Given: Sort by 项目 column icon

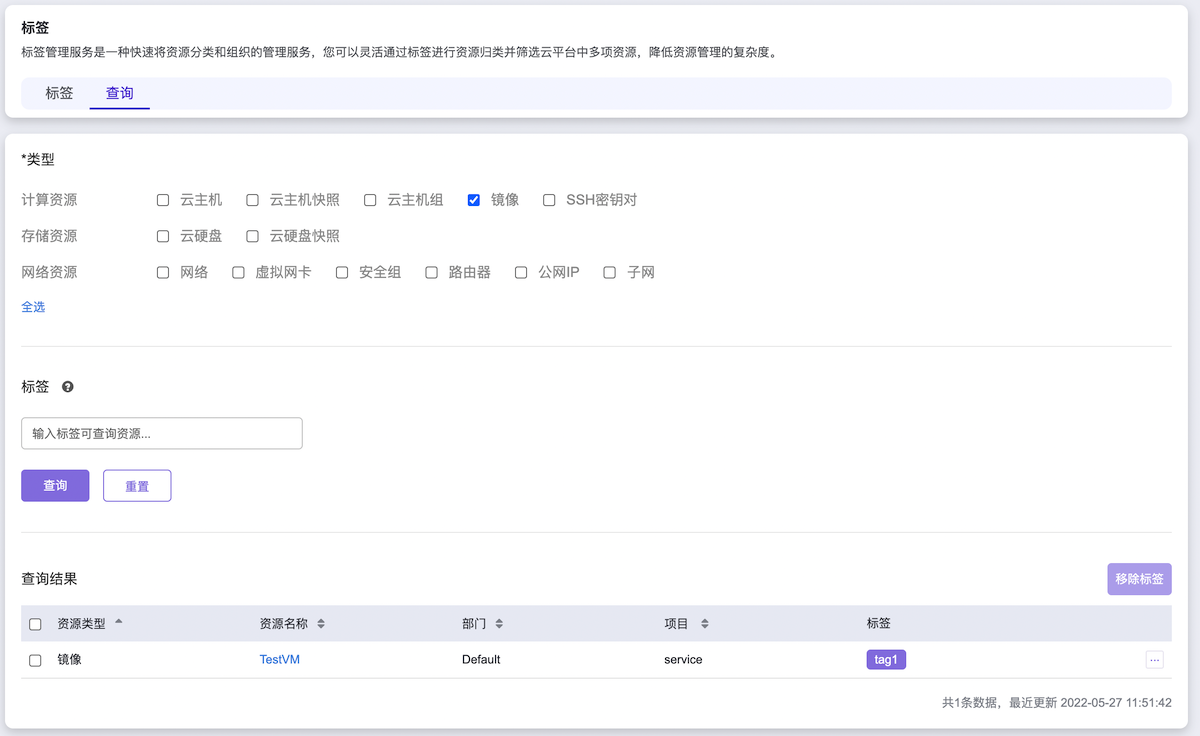Looking at the screenshot, I should click(x=704, y=624).
